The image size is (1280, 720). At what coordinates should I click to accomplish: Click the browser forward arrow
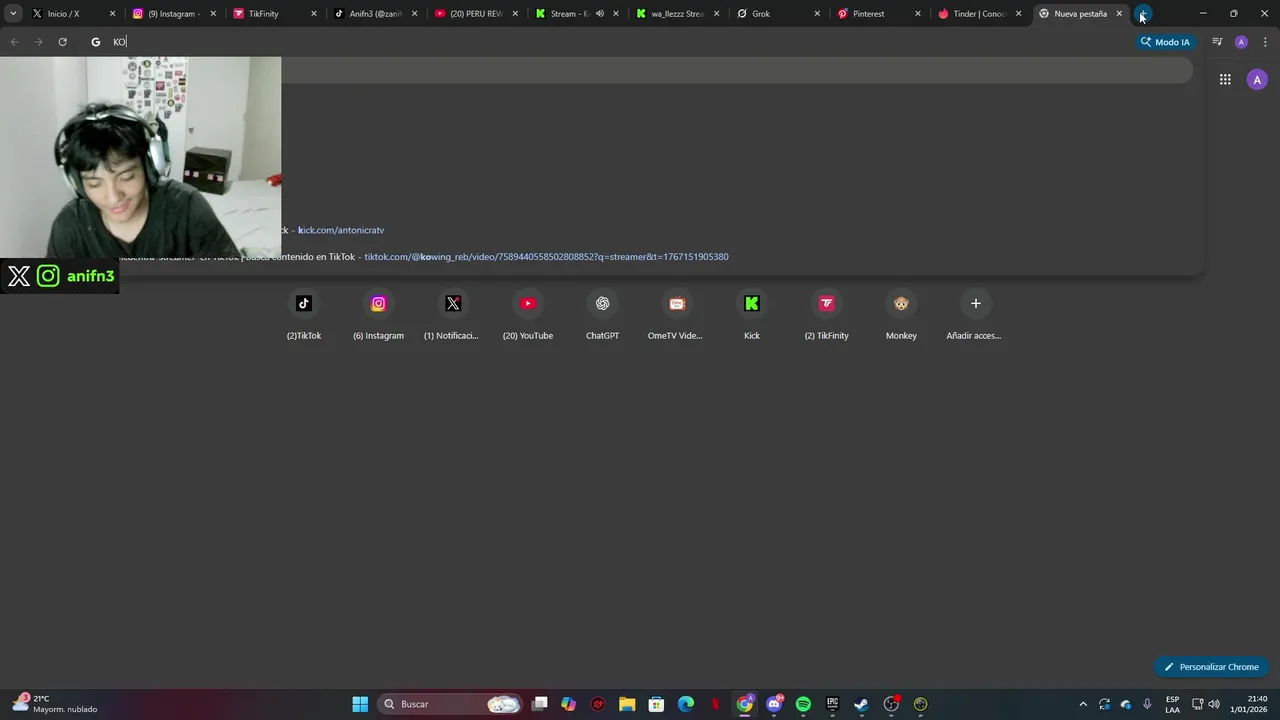coord(38,42)
